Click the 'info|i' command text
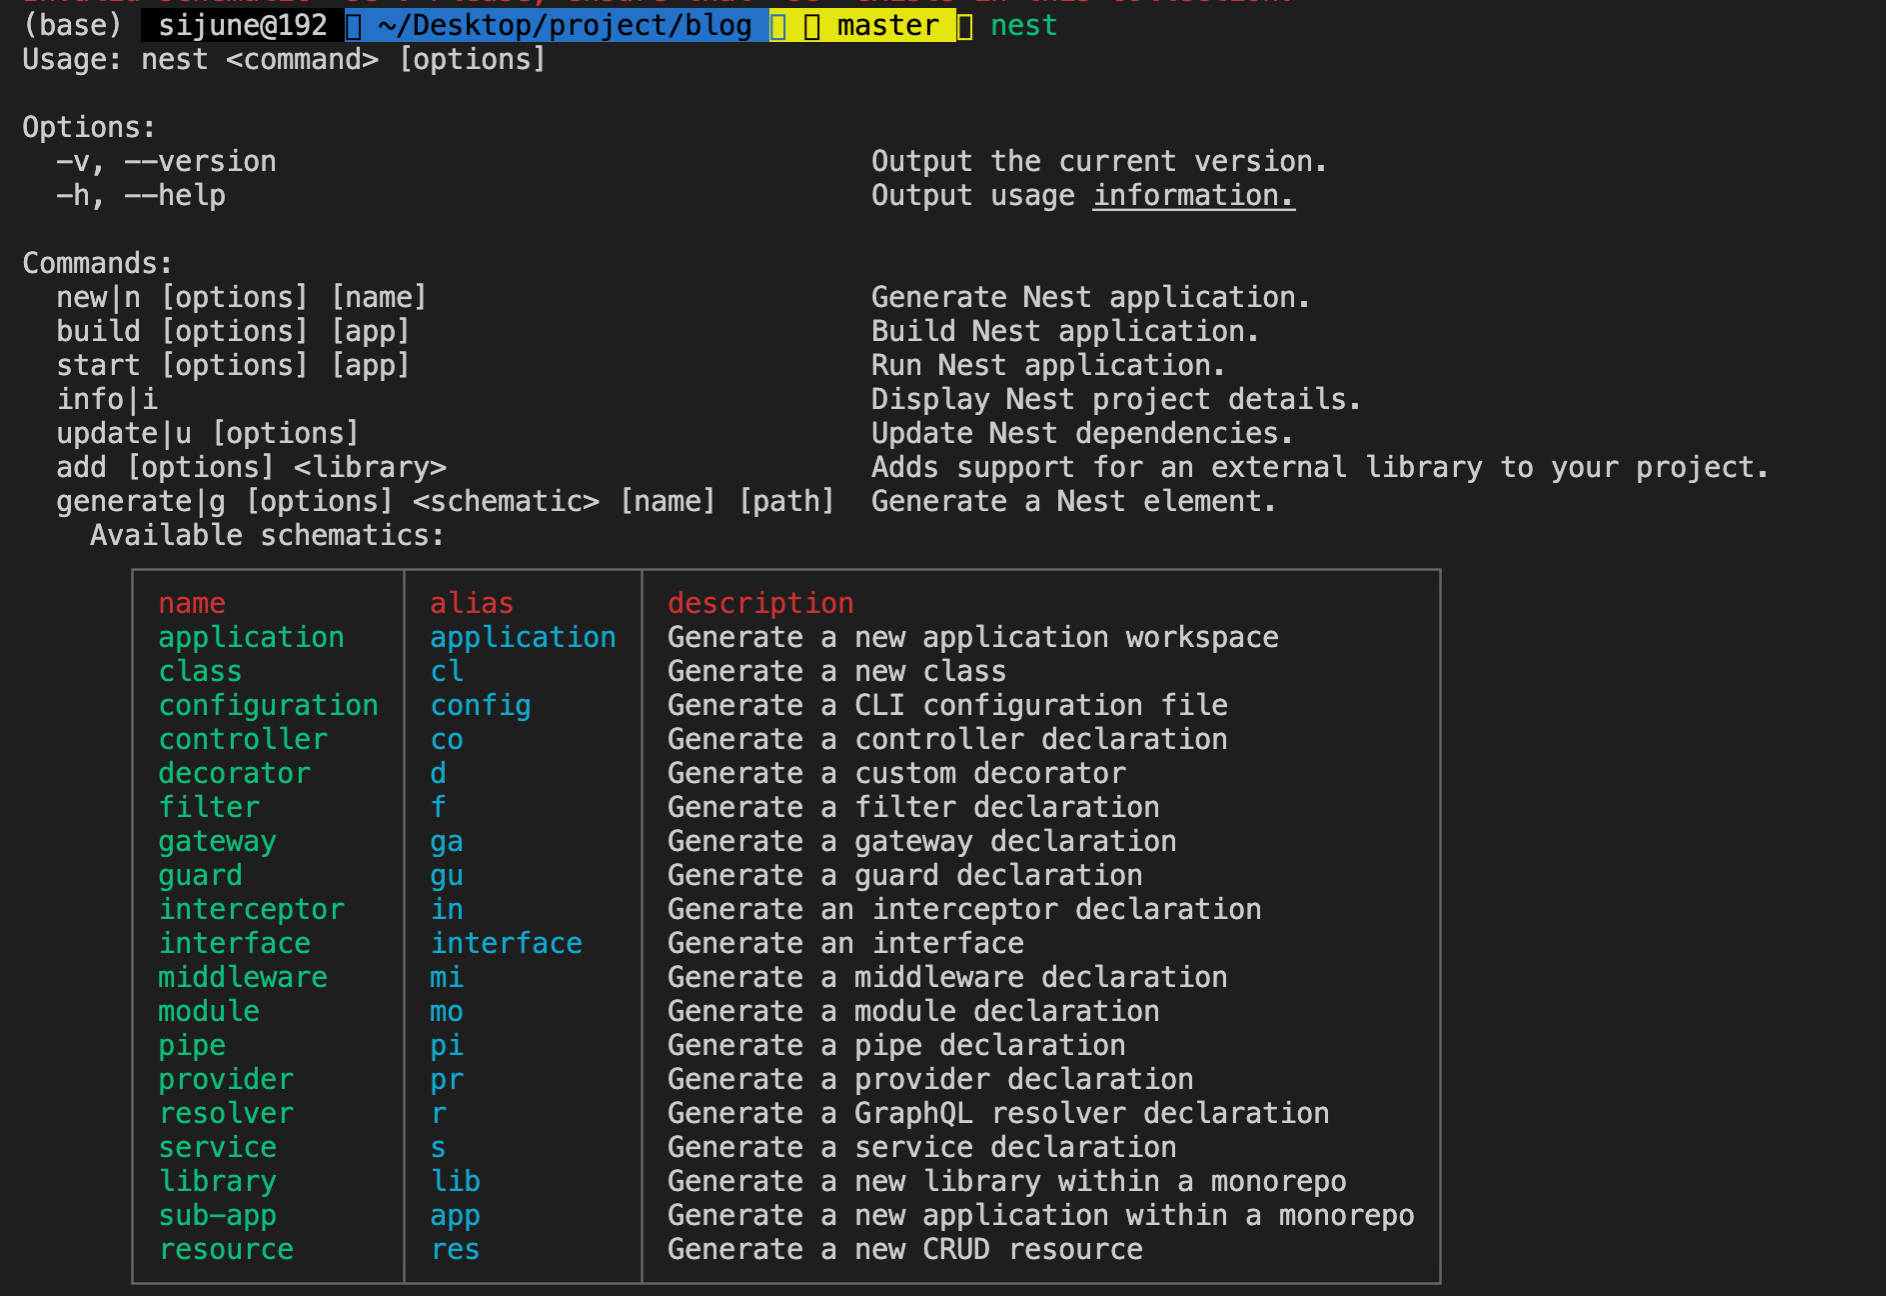Viewport: 1886px width, 1296px height. click(x=107, y=399)
